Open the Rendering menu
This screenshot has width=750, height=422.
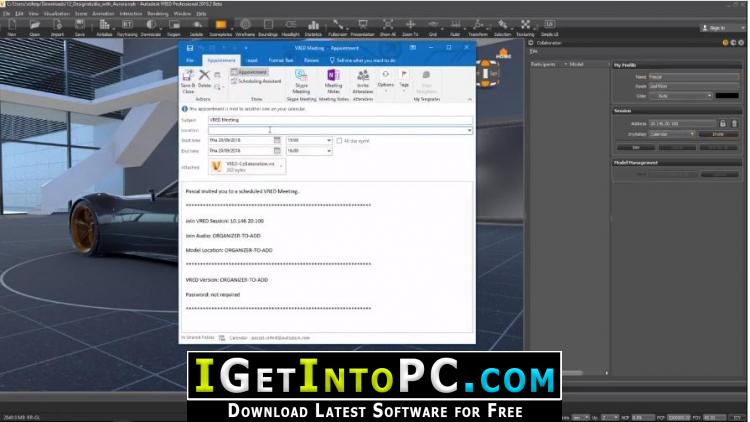pyautogui.click(x=157, y=14)
